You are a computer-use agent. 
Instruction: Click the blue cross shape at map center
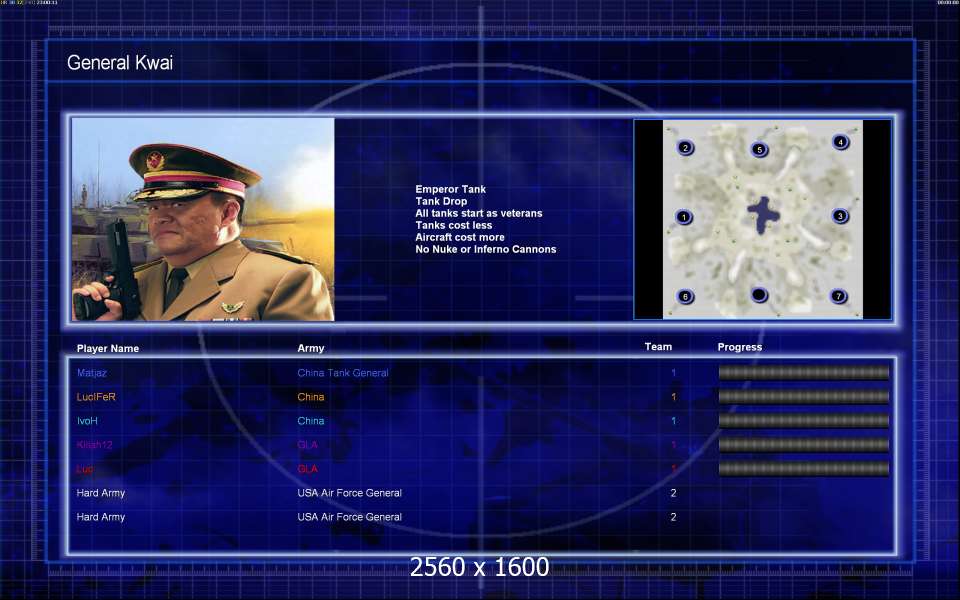pos(763,215)
